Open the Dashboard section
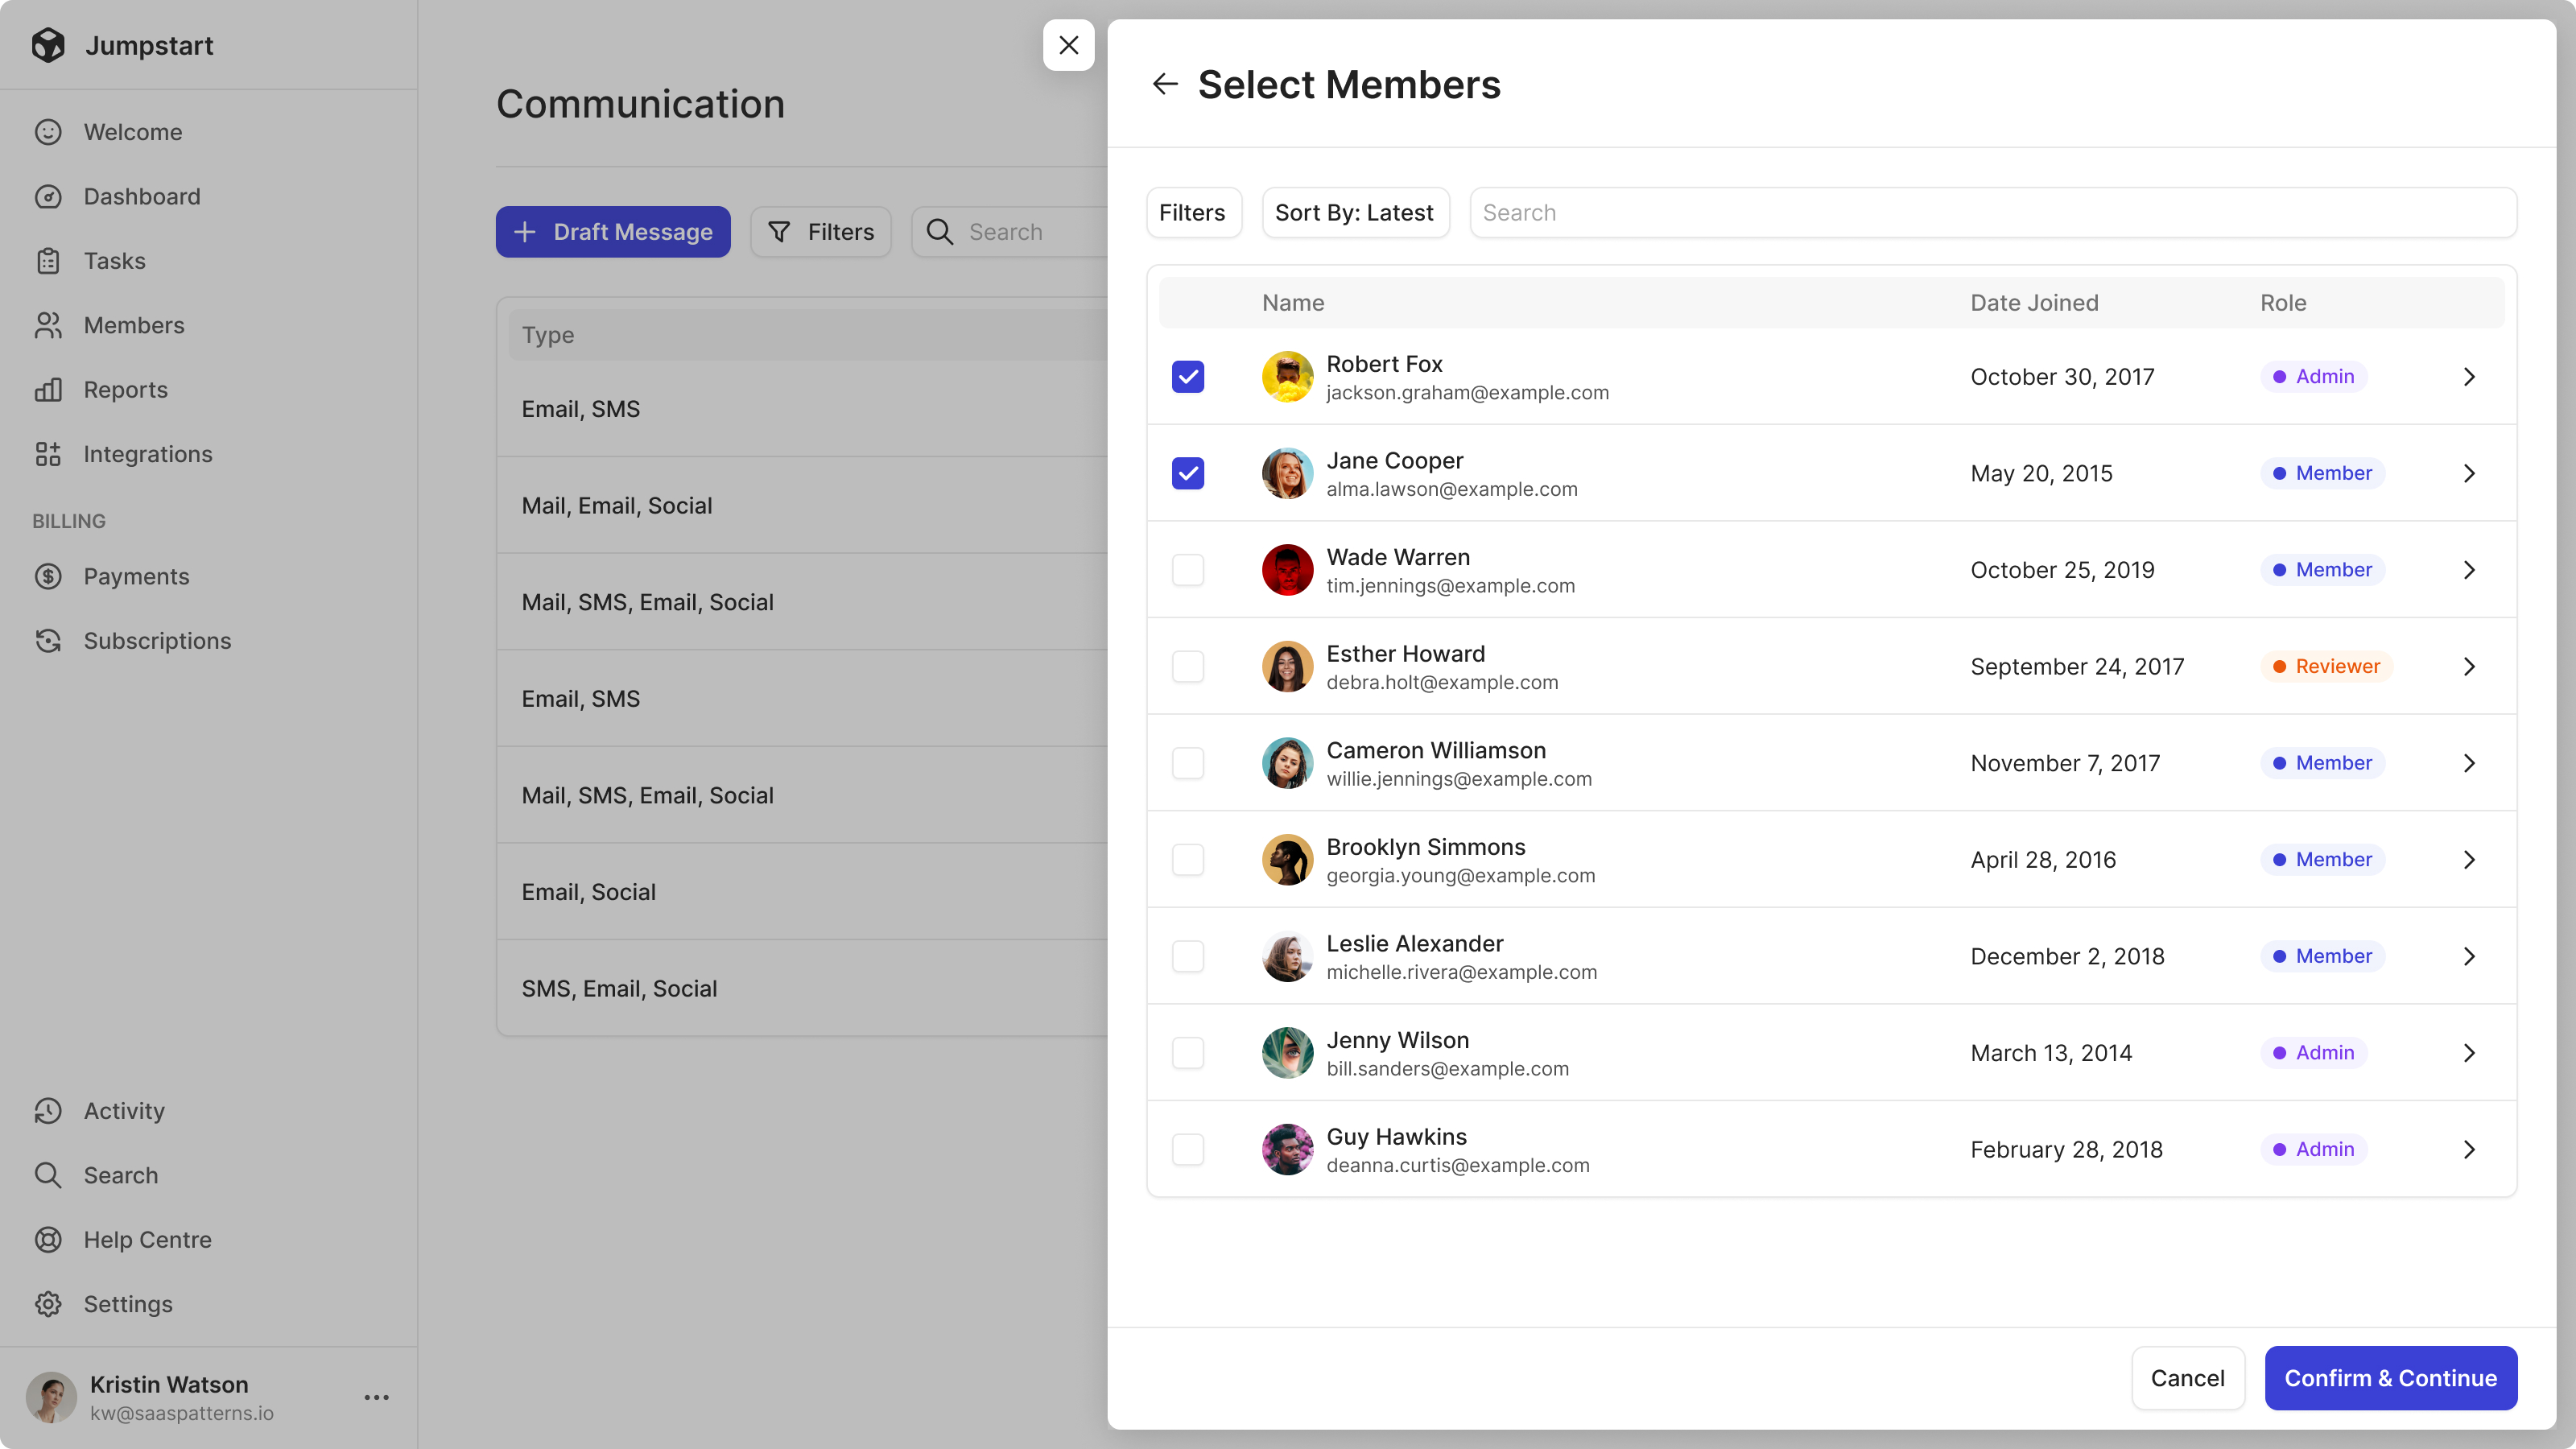The height and width of the screenshot is (1449, 2576). coord(142,196)
